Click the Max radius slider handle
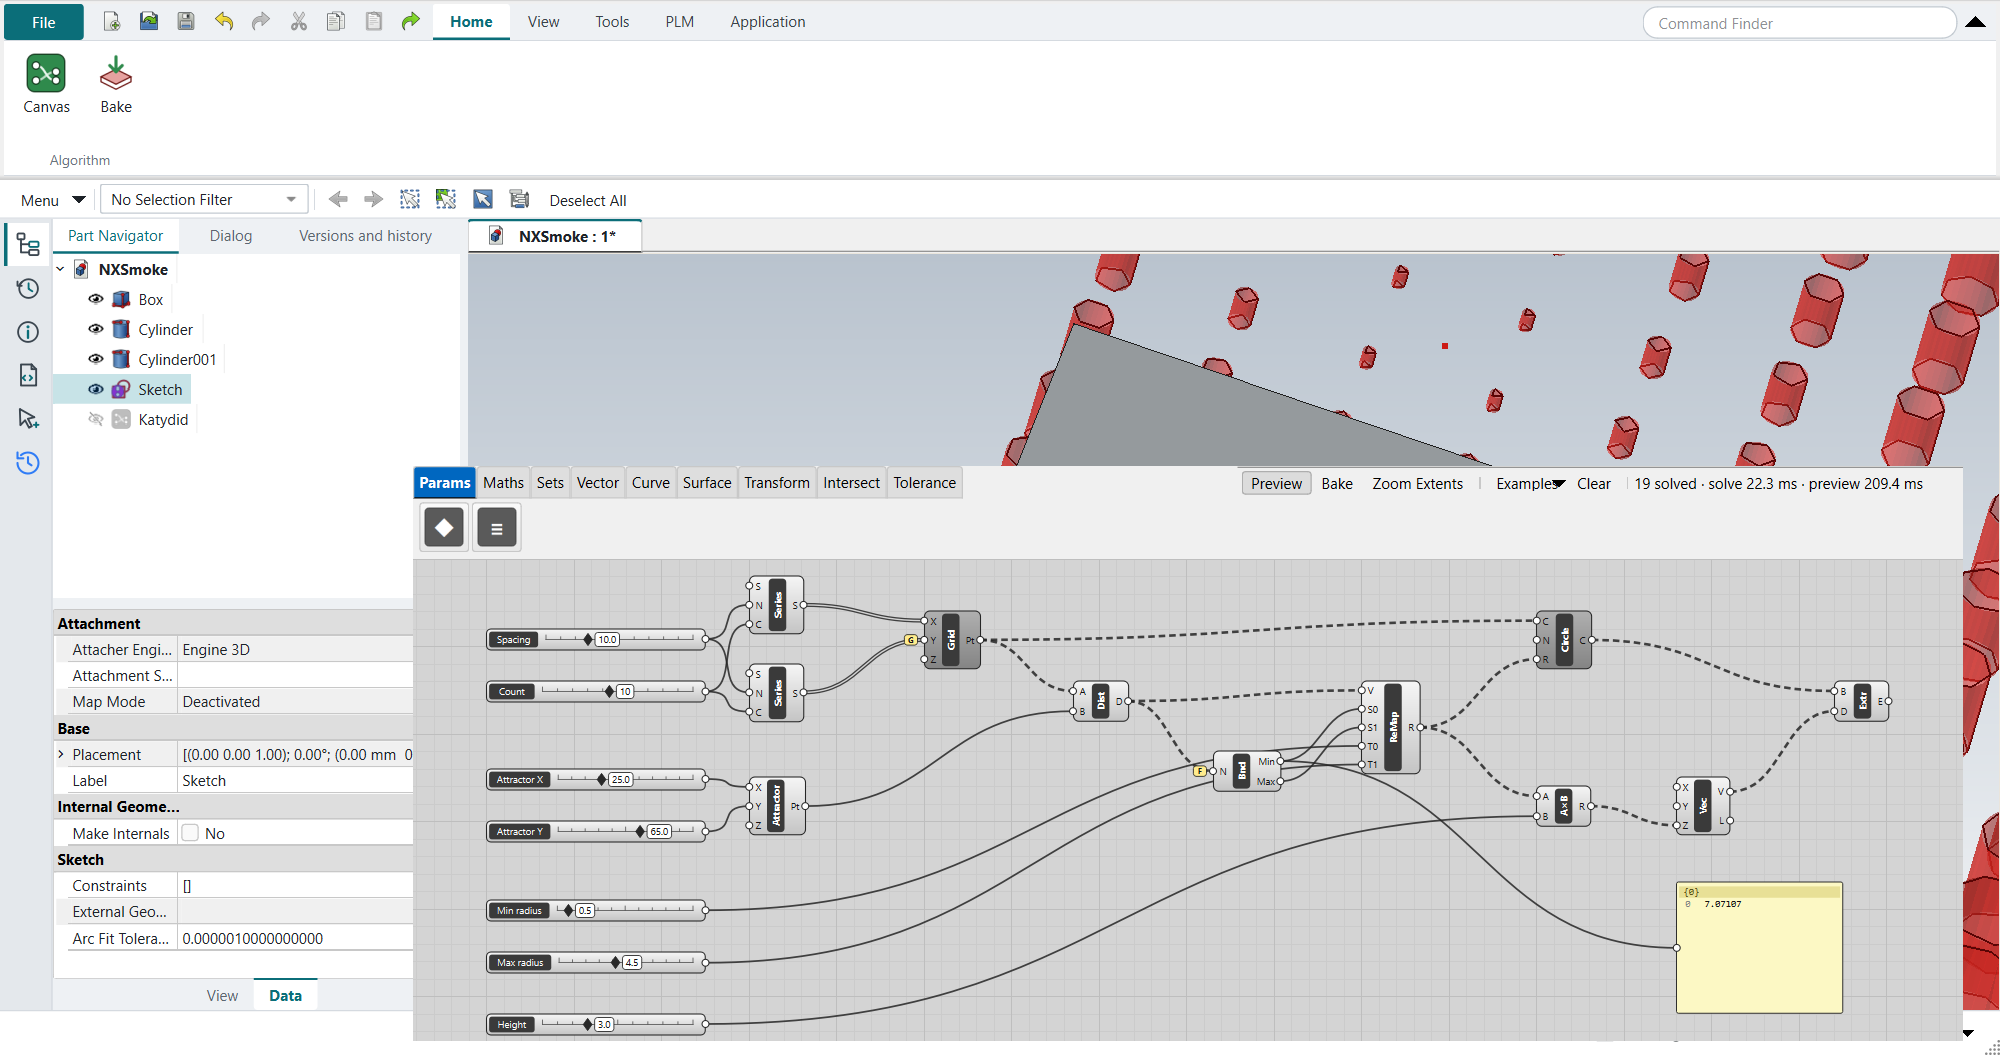Screen dimensions: 2000x1055 [x=616, y=962]
